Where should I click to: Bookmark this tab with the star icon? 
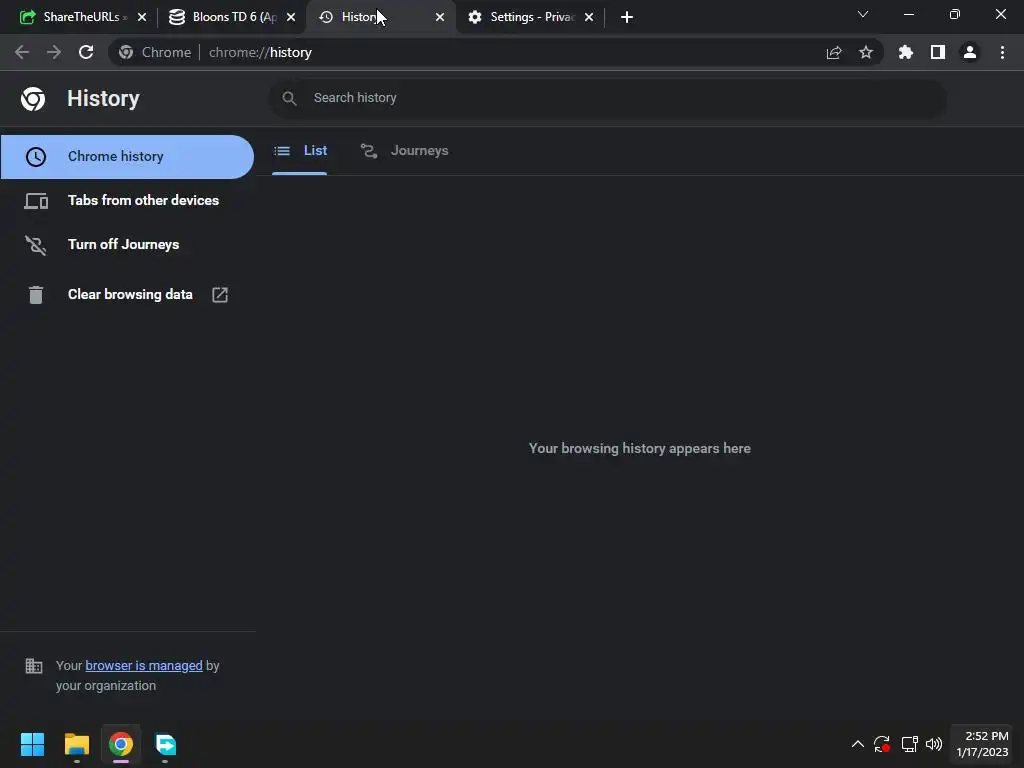click(866, 52)
